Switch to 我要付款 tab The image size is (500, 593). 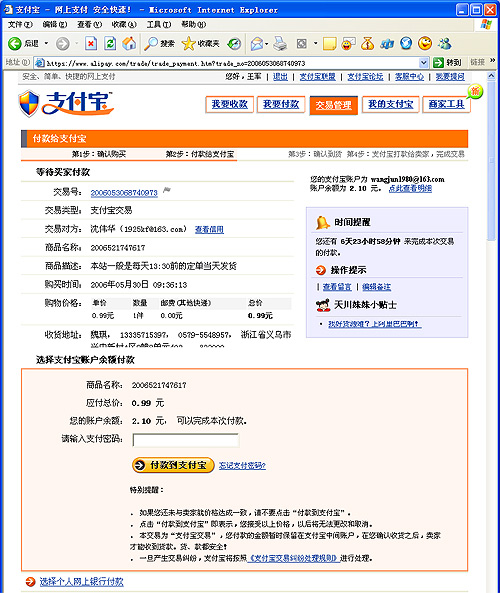pos(281,104)
